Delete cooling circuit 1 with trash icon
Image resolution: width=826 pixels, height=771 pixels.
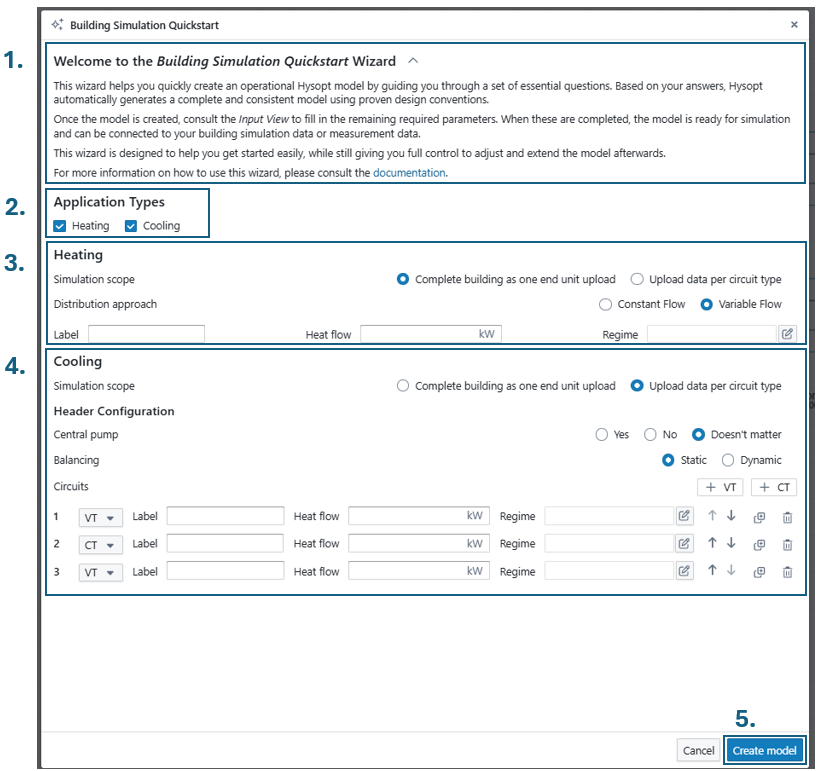(787, 517)
